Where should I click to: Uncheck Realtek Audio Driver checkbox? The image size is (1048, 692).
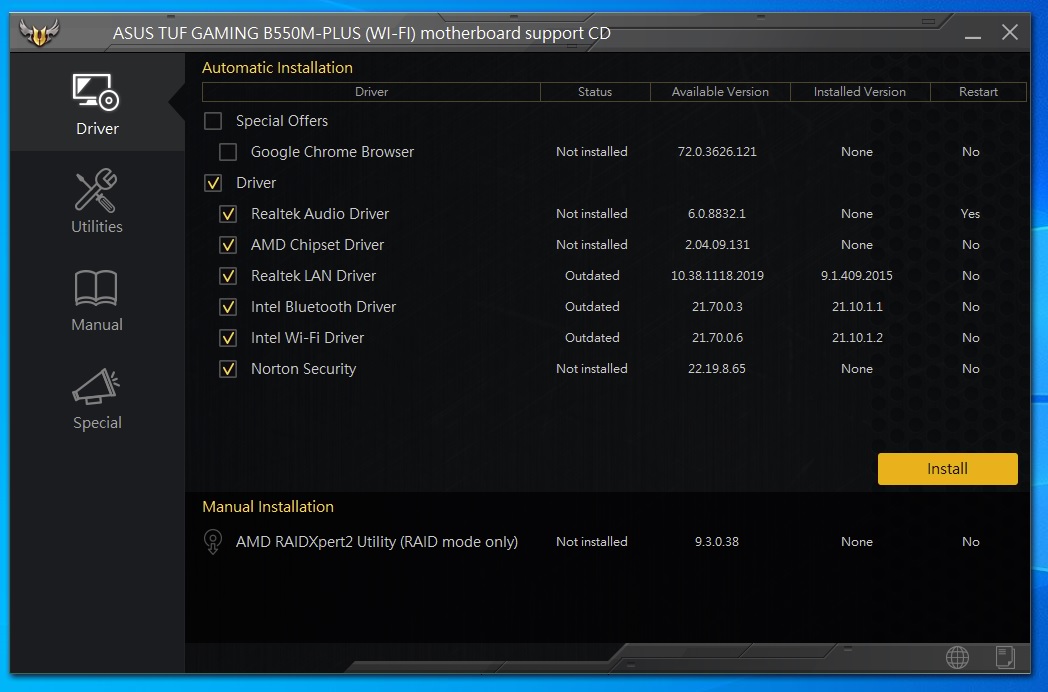click(x=228, y=214)
